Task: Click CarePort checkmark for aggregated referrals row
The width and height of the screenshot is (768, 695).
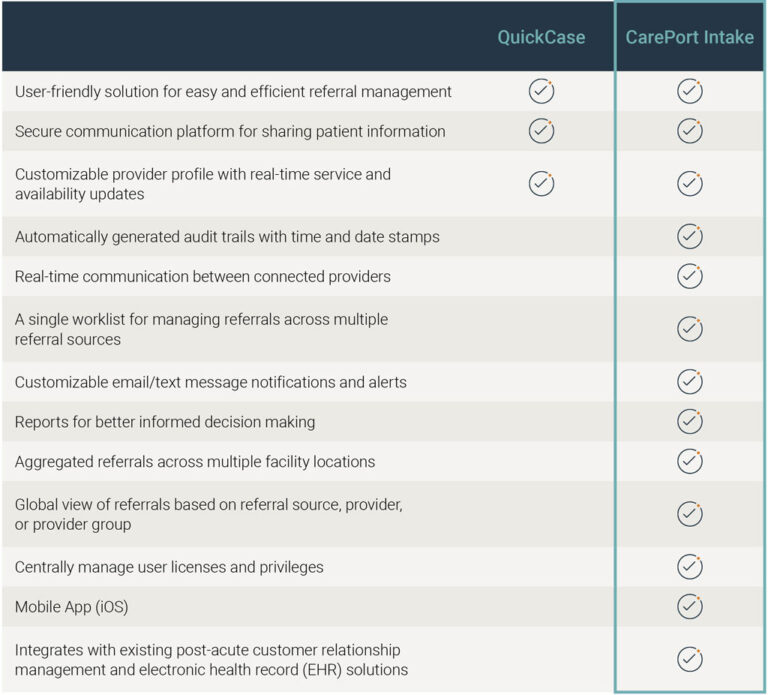Action: [x=690, y=461]
